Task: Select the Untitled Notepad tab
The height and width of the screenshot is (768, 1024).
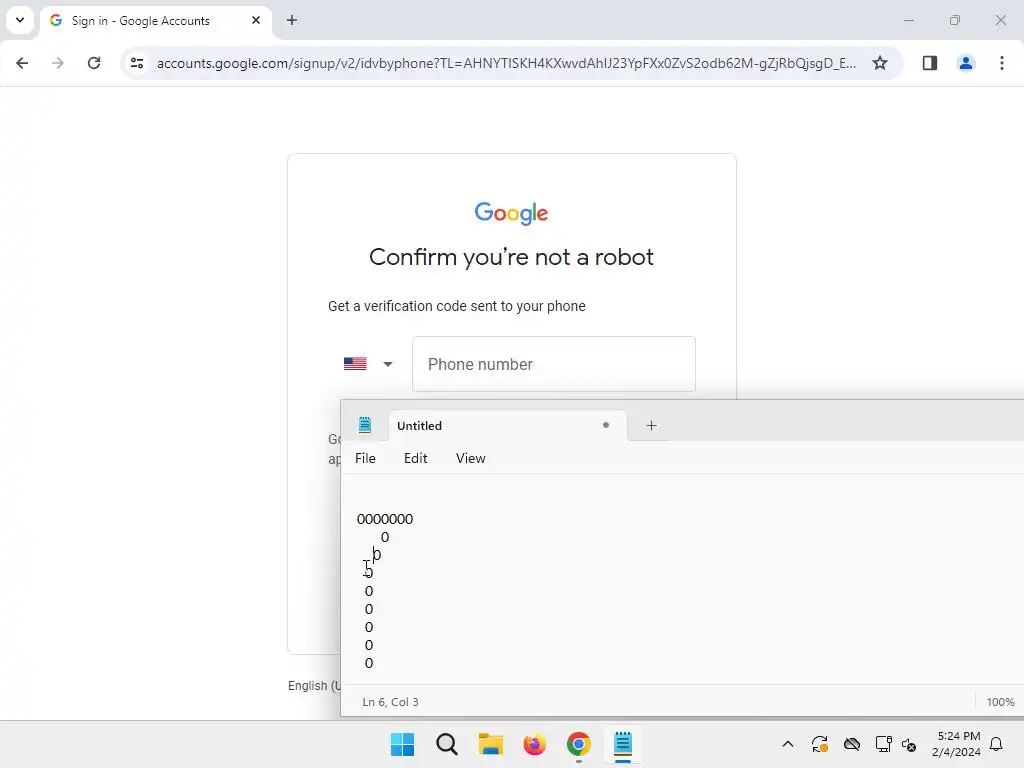Action: (507, 426)
